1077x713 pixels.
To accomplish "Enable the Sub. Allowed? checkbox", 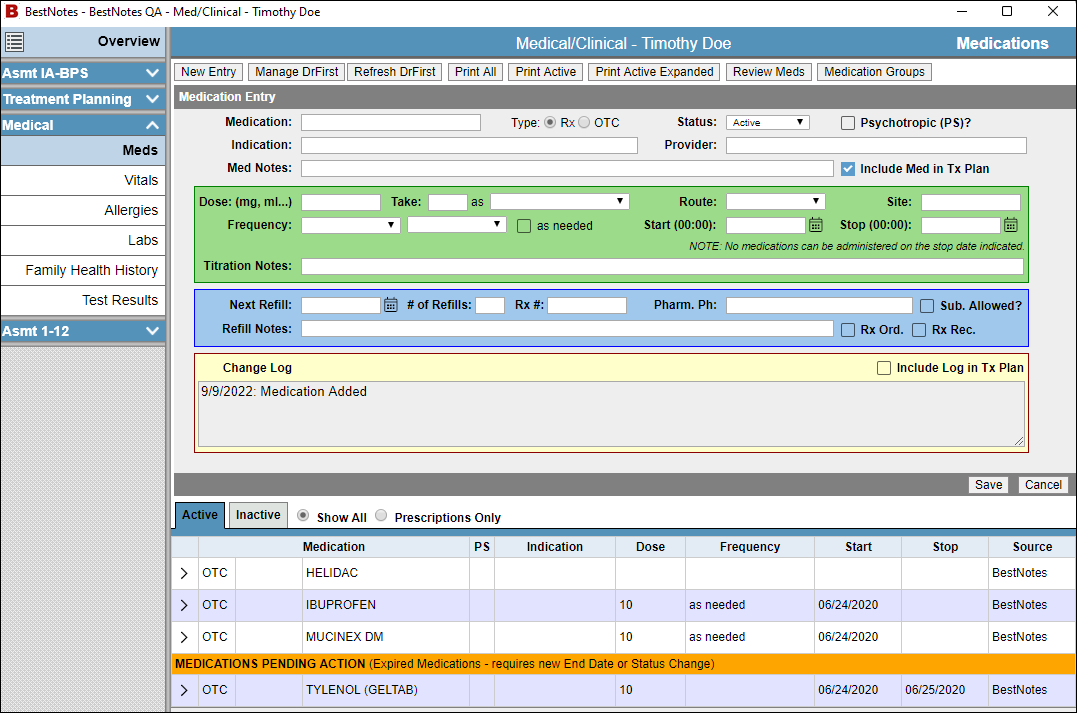I will [x=927, y=306].
